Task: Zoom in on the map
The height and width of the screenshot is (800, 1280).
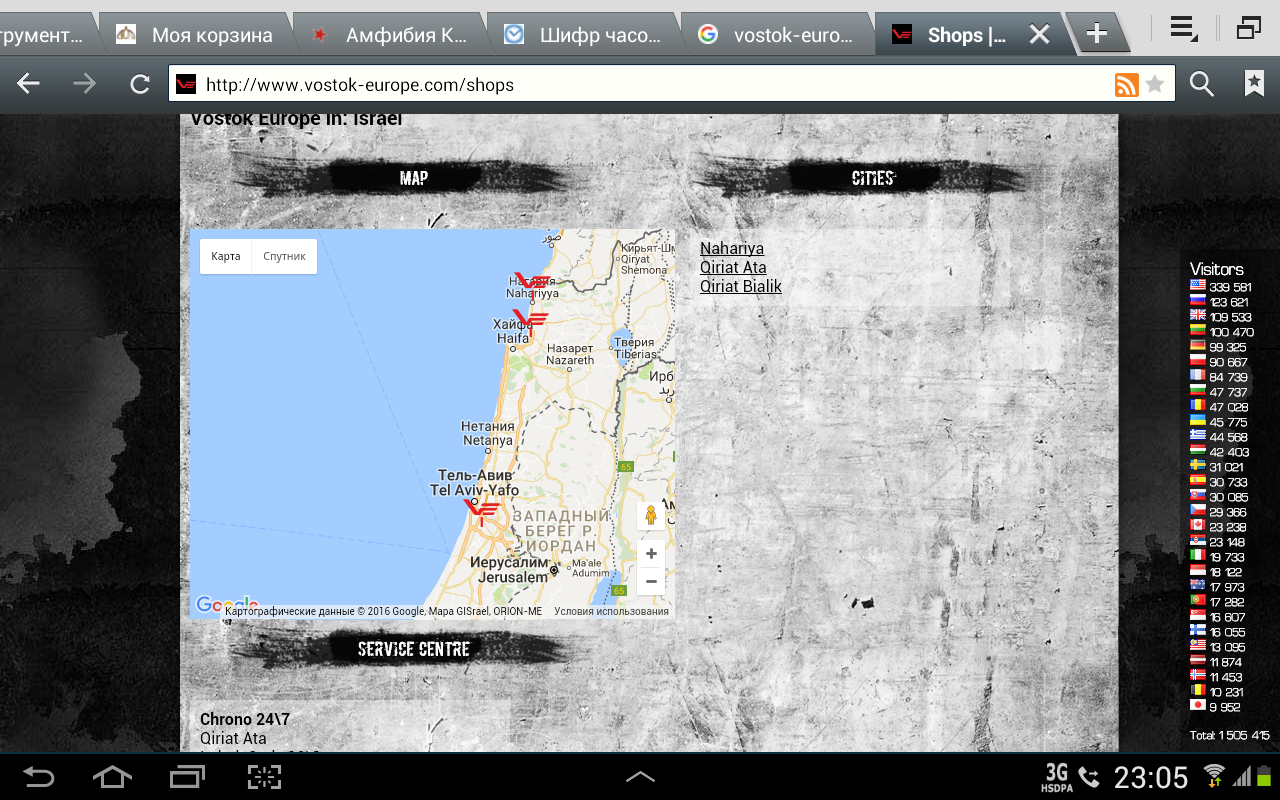Action: tap(651, 554)
